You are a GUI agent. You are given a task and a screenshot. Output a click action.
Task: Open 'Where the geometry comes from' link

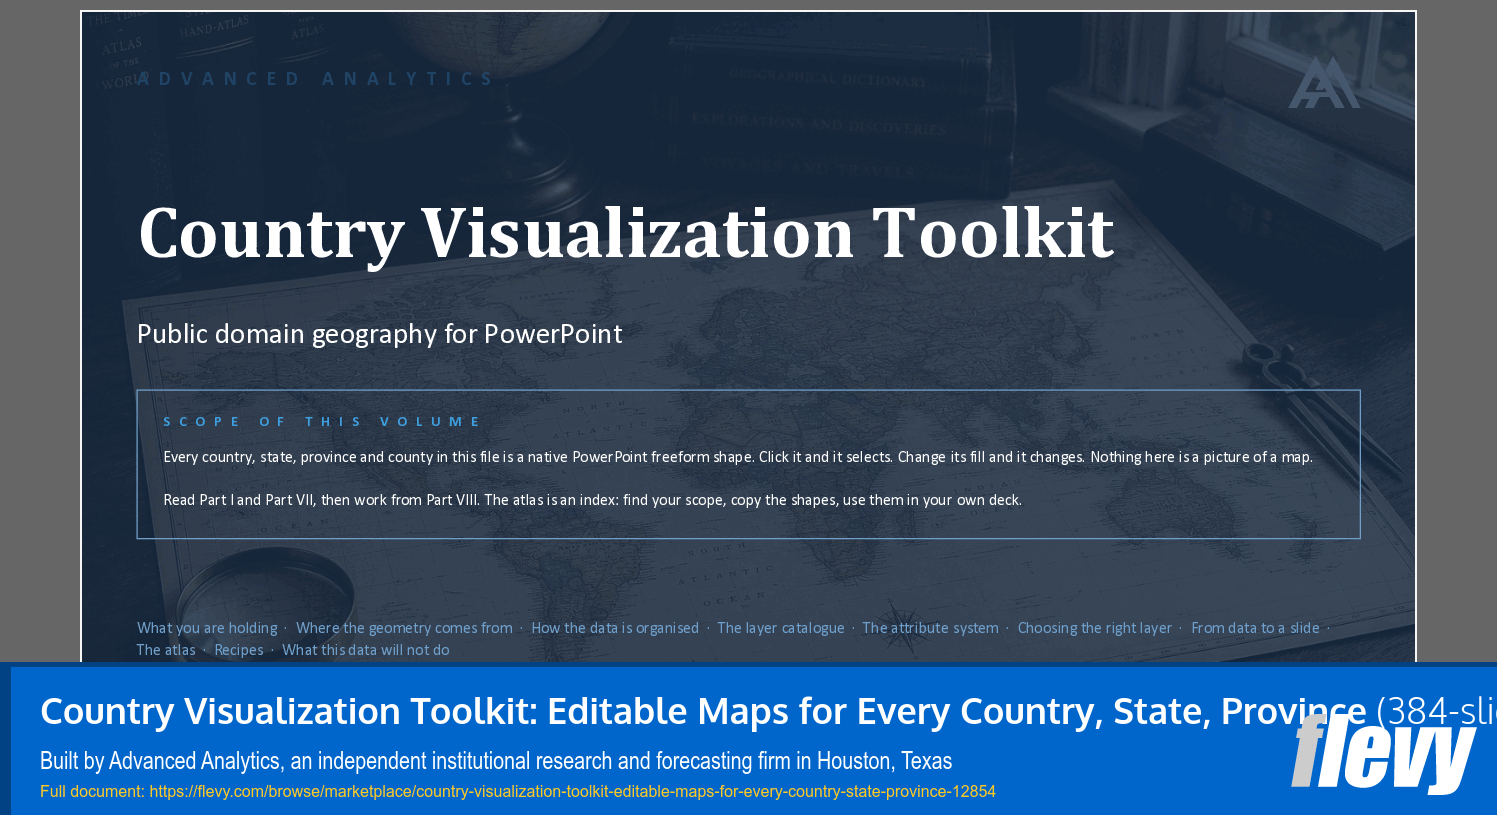tap(404, 628)
